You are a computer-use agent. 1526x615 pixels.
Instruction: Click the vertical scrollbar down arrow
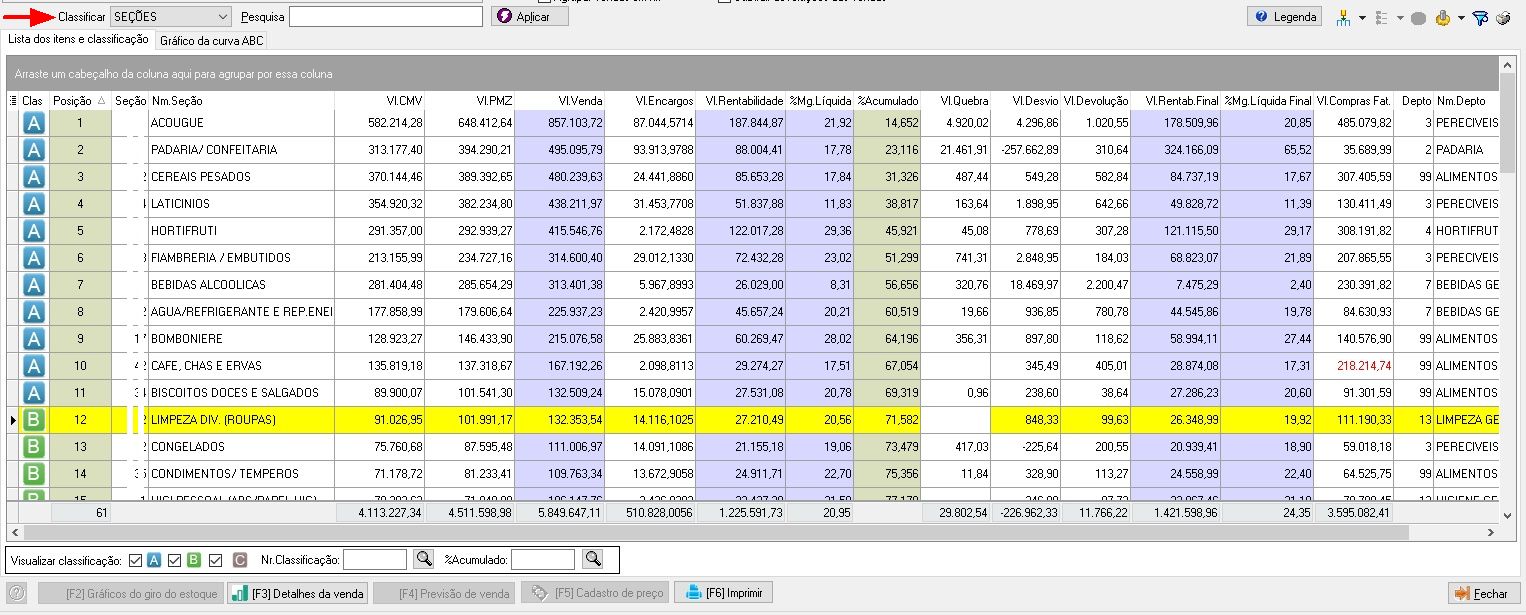click(1508, 515)
